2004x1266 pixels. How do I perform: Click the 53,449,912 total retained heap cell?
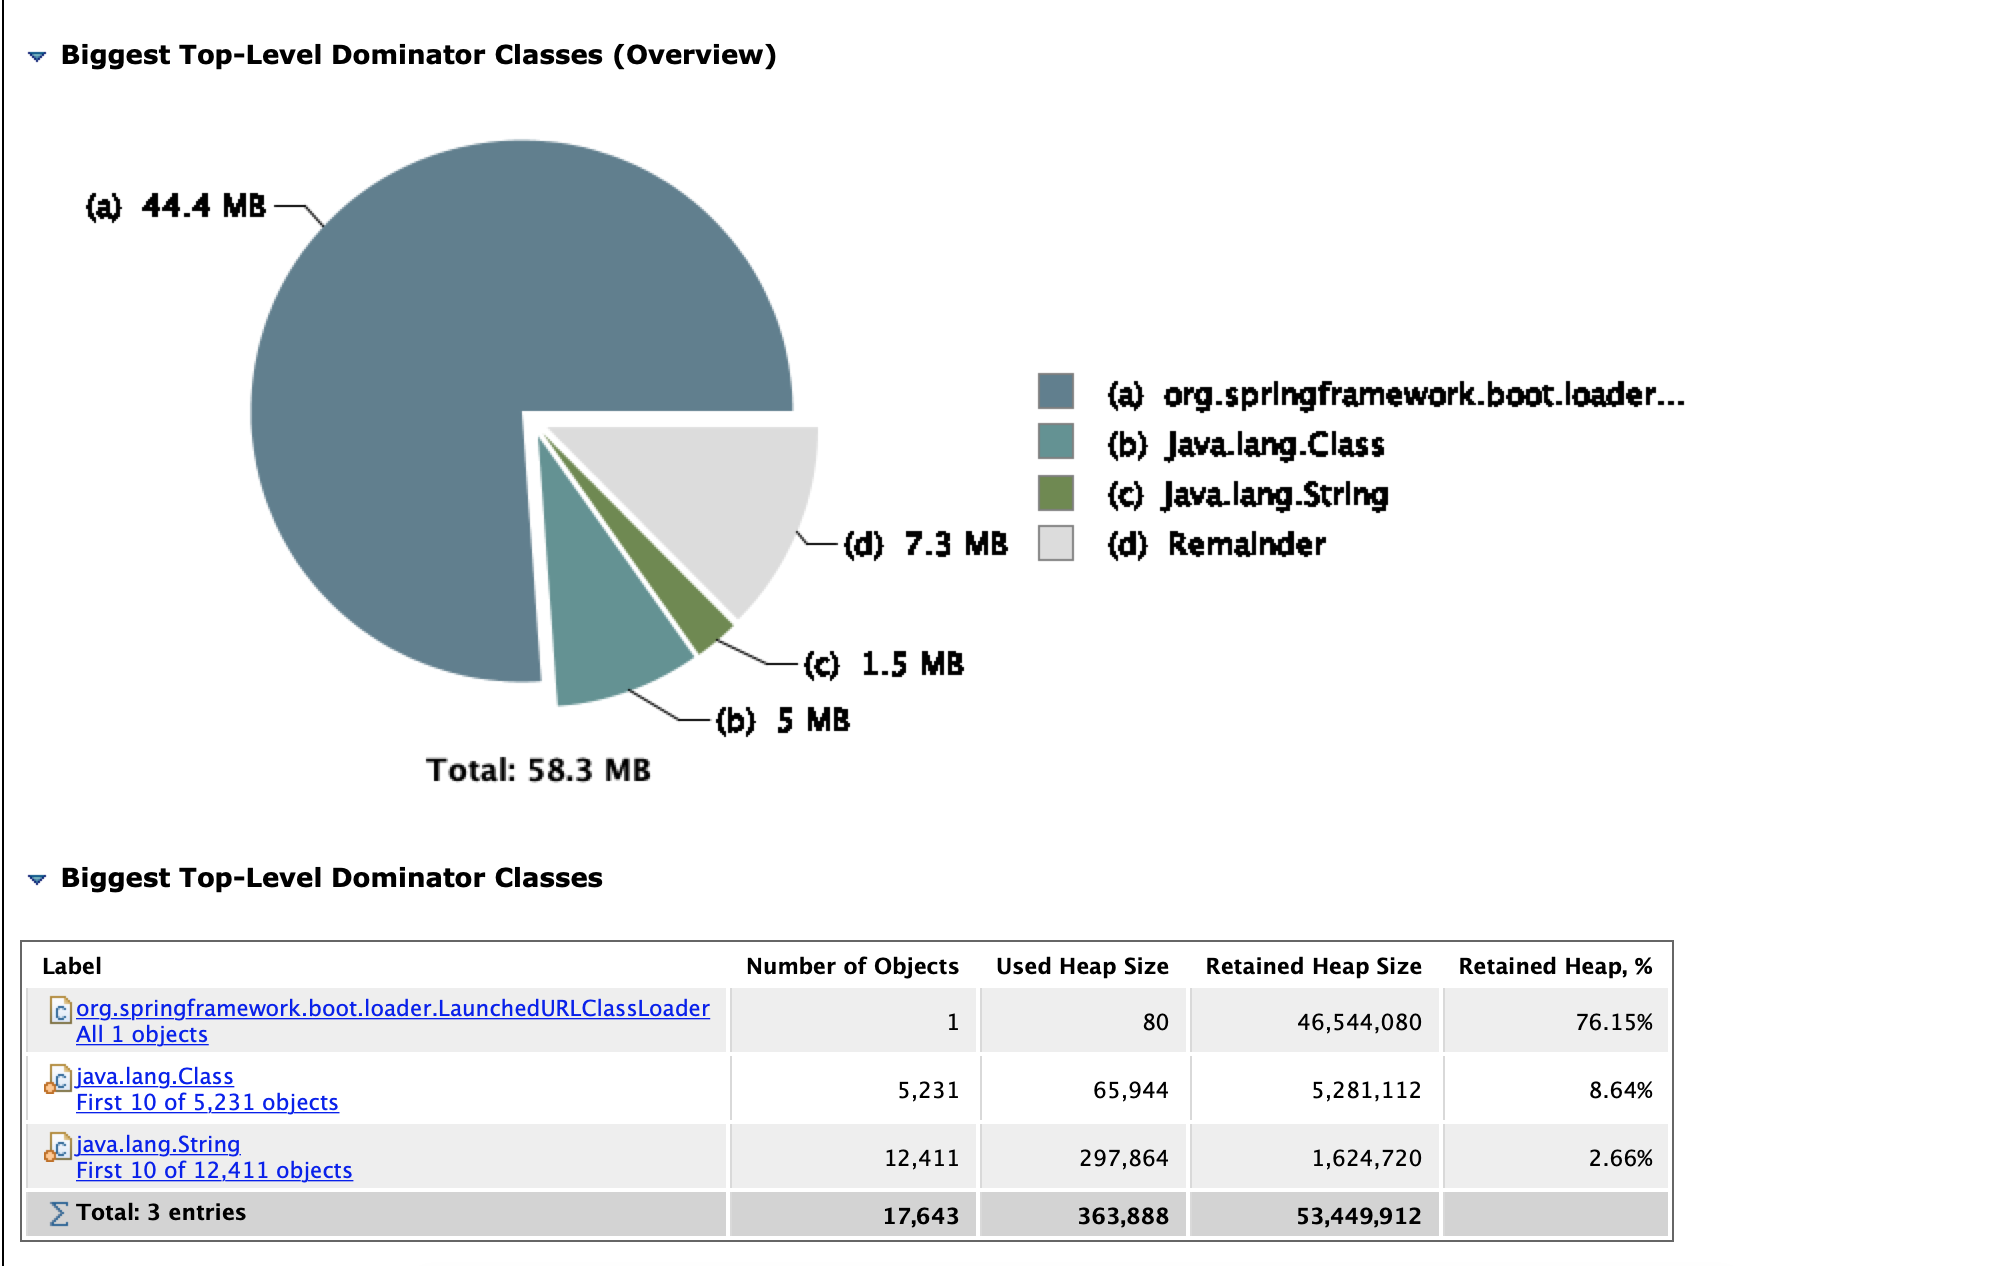pos(1315,1215)
